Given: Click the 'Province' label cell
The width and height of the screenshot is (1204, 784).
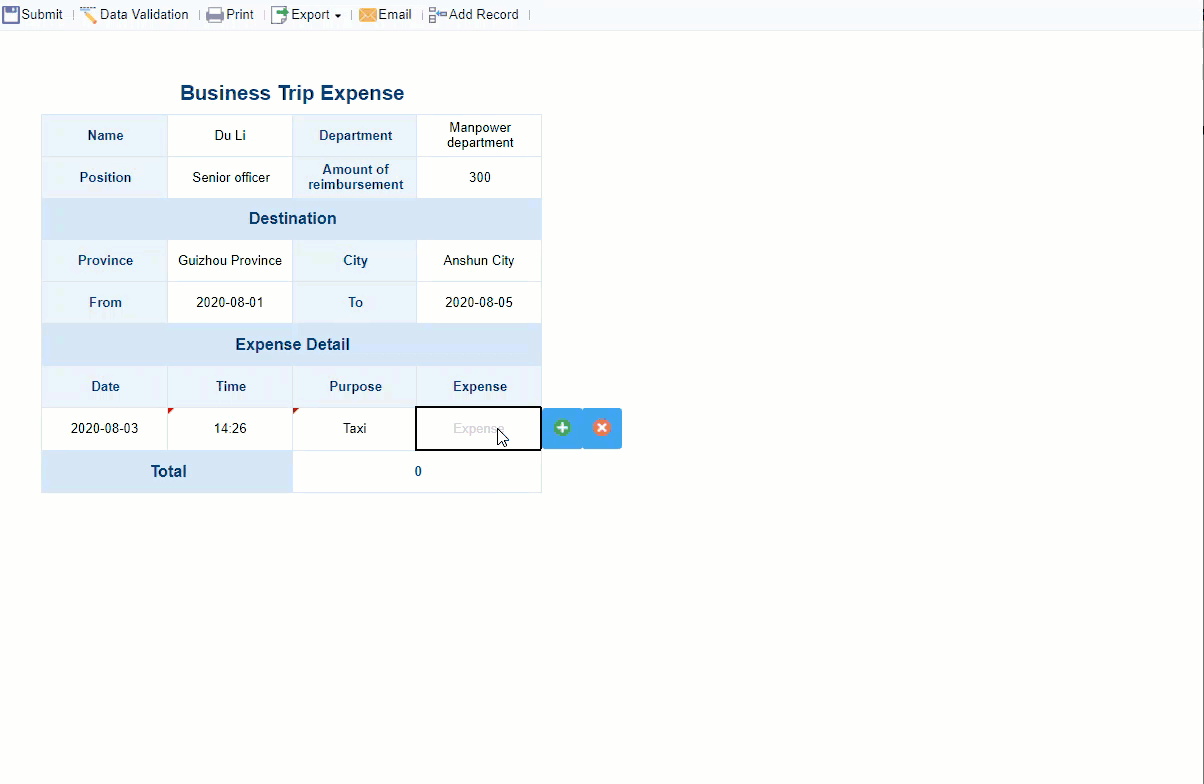Looking at the screenshot, I should click(x=105, y=260).
